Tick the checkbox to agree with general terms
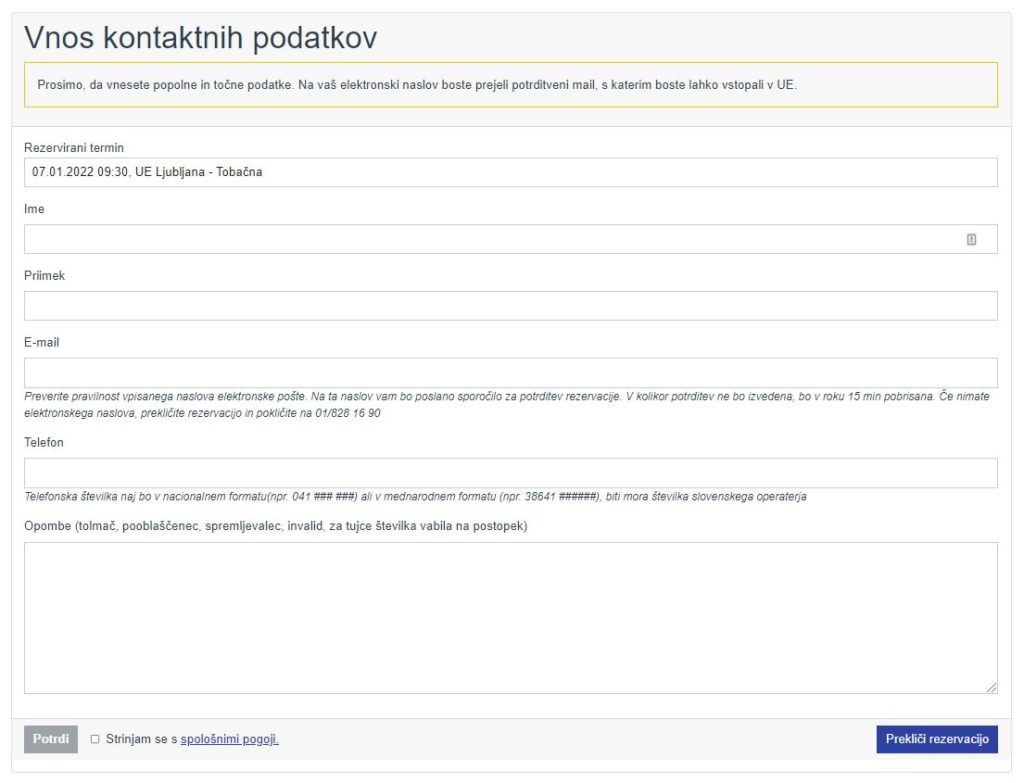The image size is (1024, 783). click(x=95, y=739)
